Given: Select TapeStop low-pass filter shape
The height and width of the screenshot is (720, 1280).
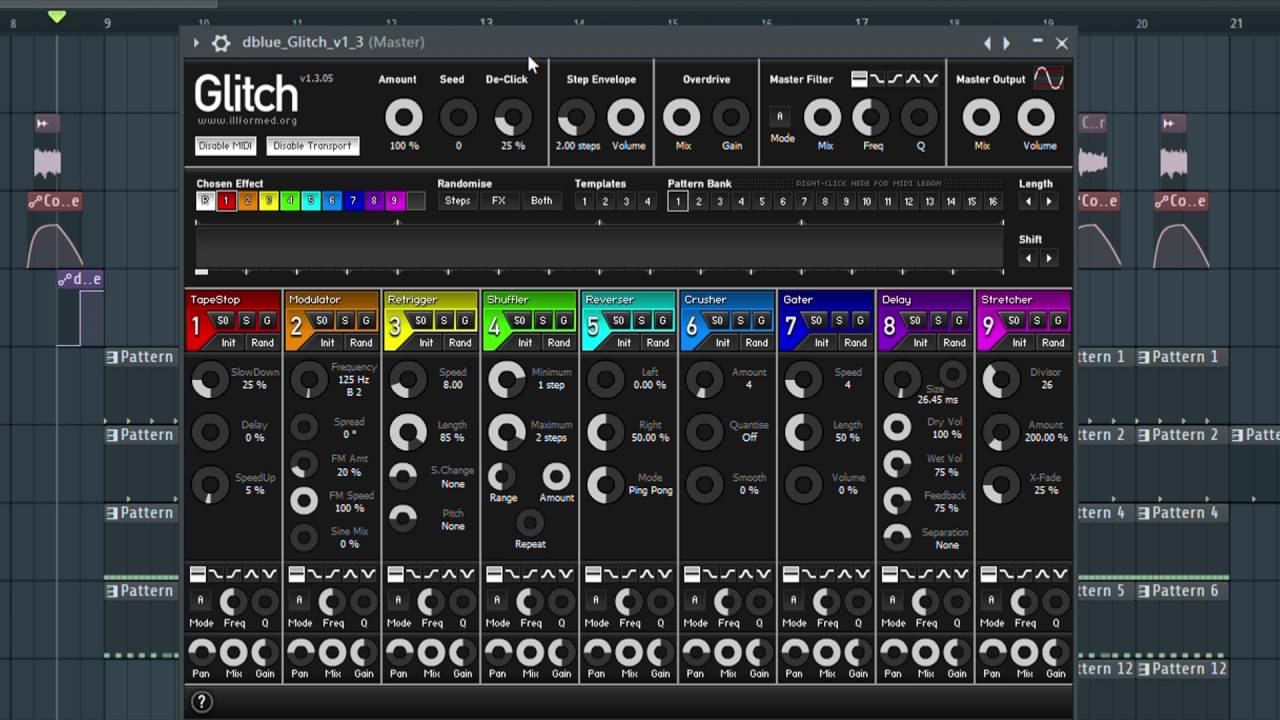Looking at the screenshot, I should pos(216,574).
